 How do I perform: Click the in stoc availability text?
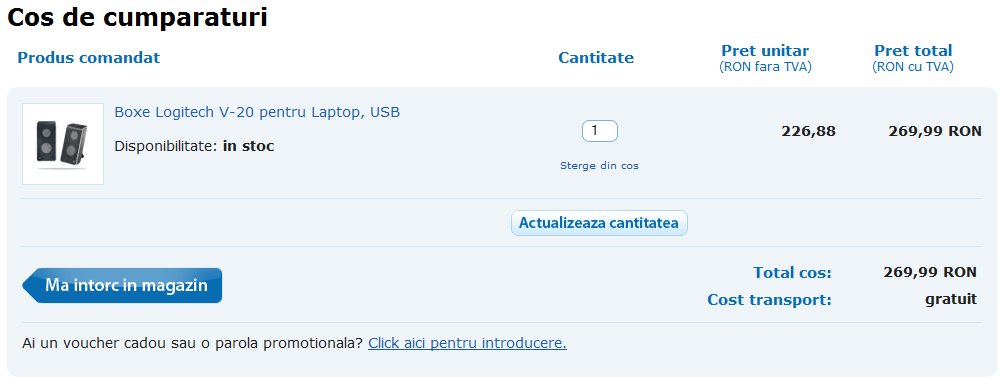249,146
